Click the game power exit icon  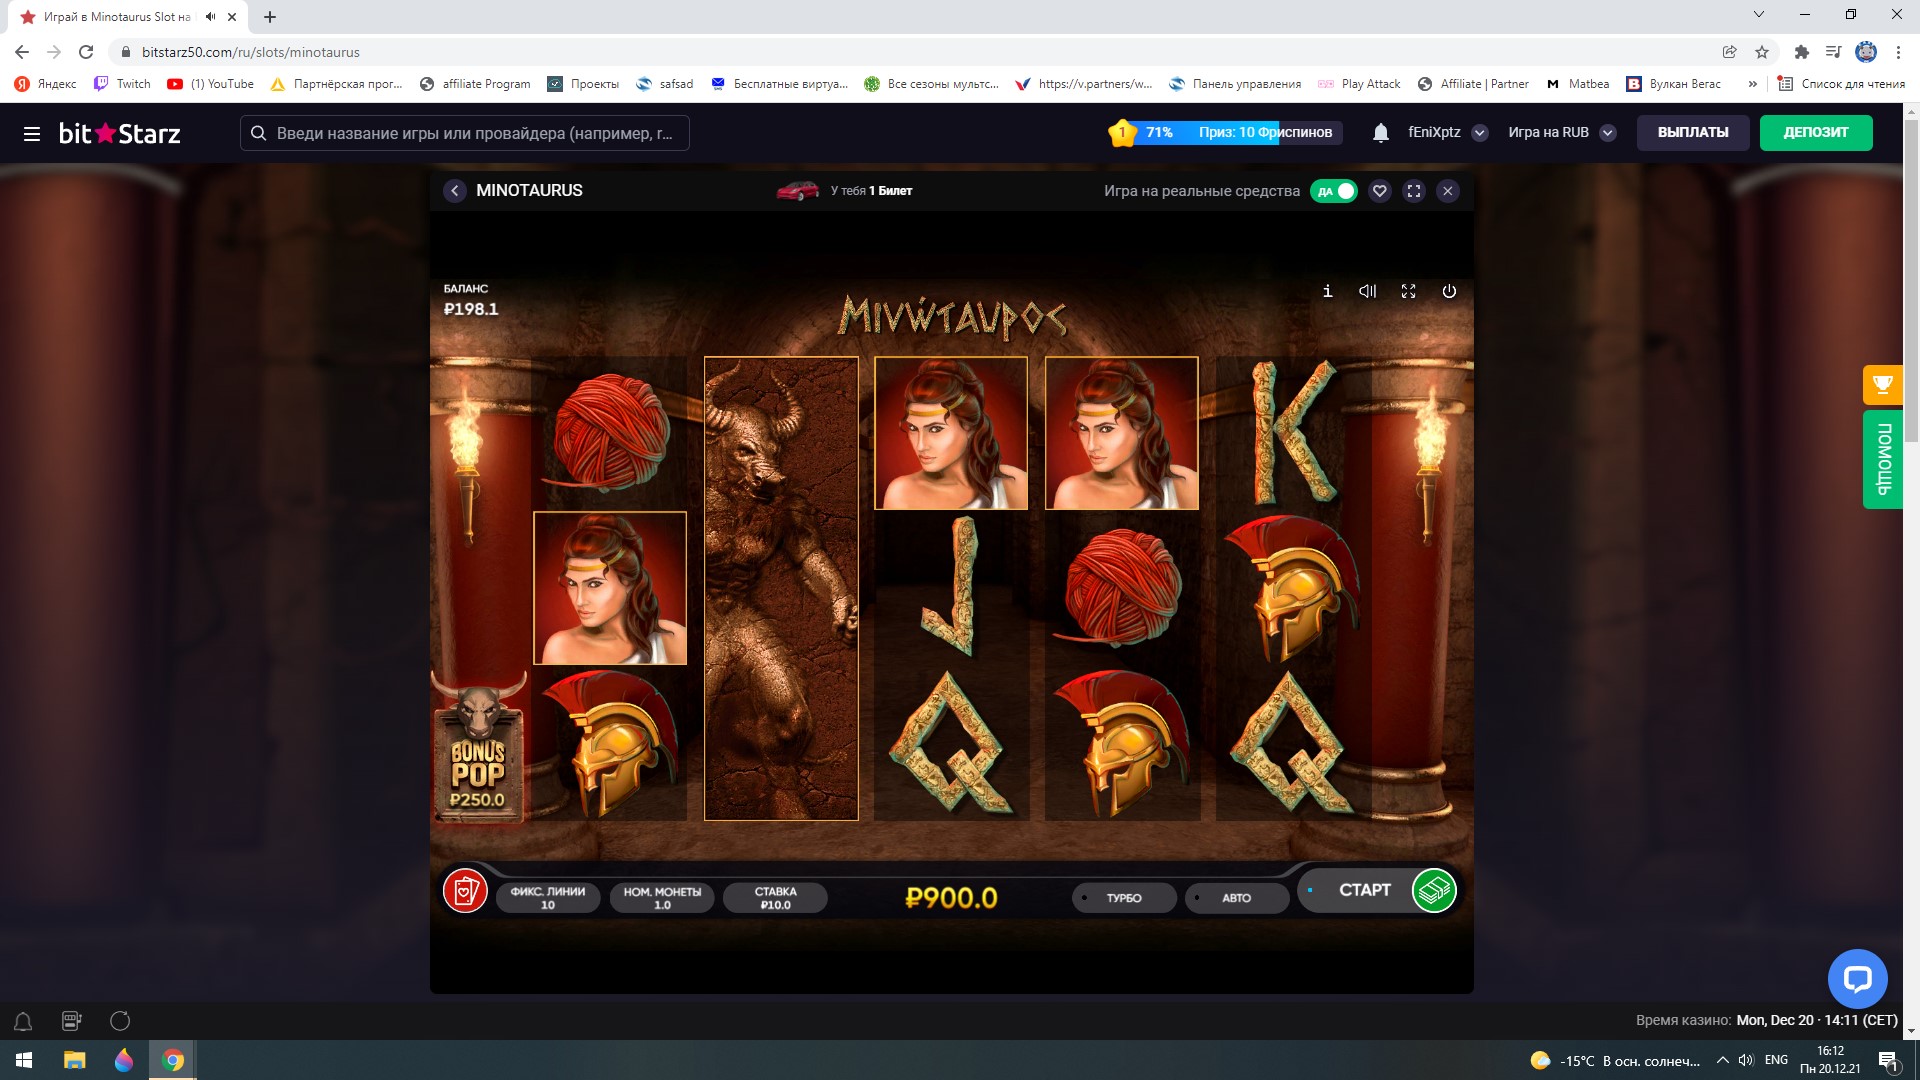[x=1449, y=291]
